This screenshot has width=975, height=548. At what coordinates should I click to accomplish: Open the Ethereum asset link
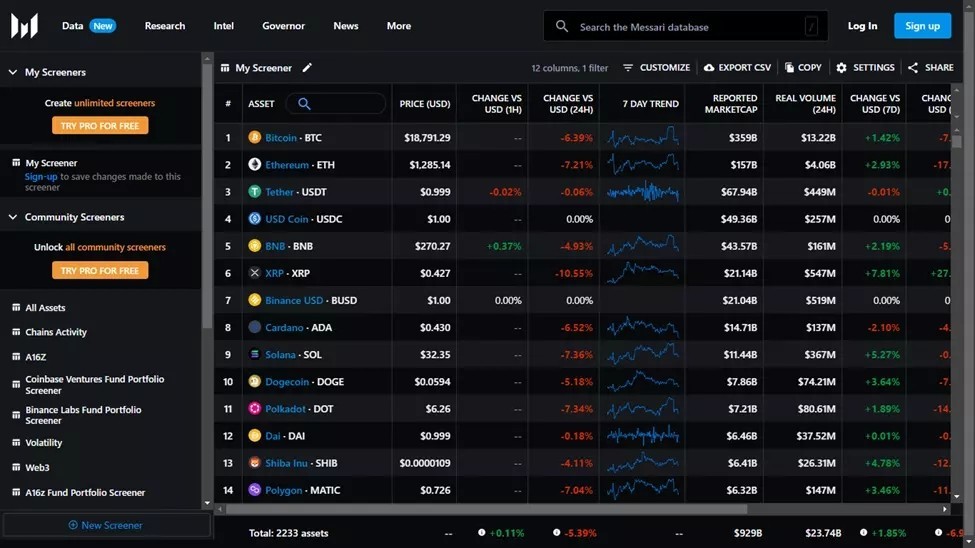click(x=287, y=165)
